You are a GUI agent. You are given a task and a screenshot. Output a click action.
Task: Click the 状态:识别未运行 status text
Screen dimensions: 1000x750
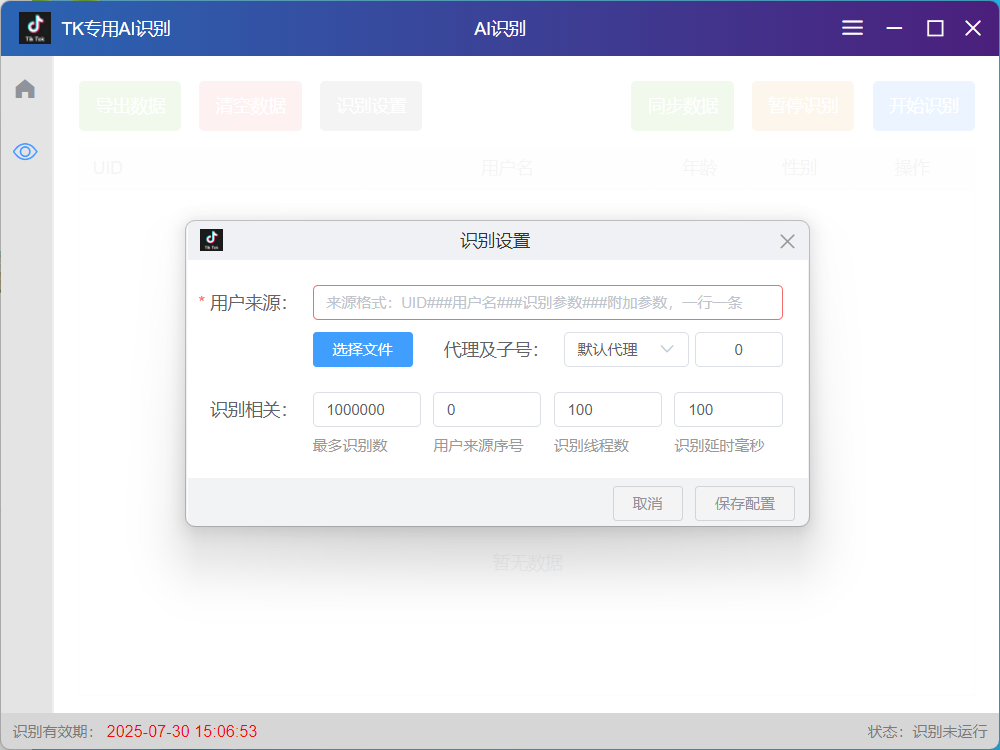click(927, 732)
